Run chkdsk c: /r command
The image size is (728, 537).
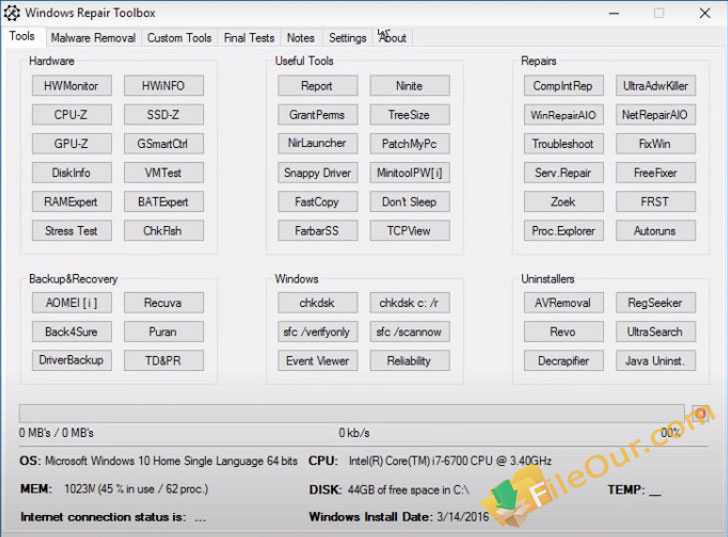pos(410,303)
